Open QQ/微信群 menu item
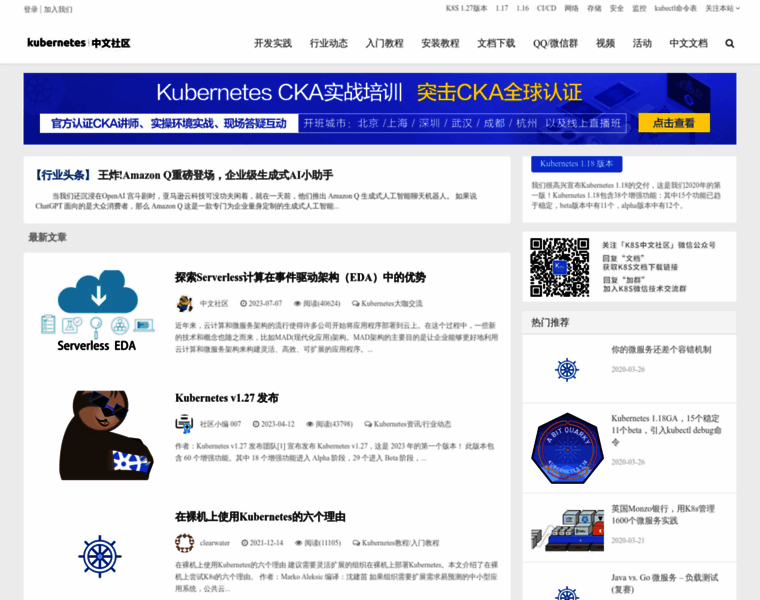 point(555,44)
